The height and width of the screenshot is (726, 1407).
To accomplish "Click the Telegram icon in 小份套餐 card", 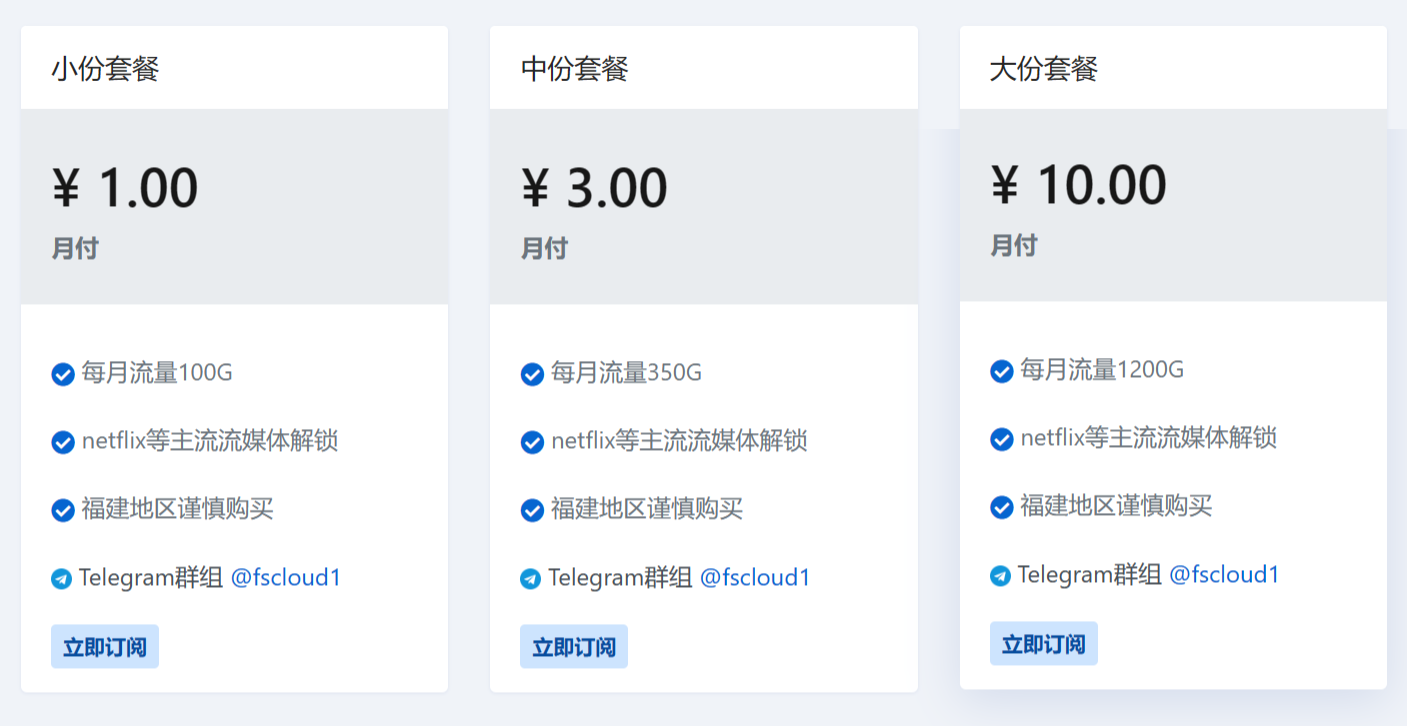I will click(x=62, y=578).
